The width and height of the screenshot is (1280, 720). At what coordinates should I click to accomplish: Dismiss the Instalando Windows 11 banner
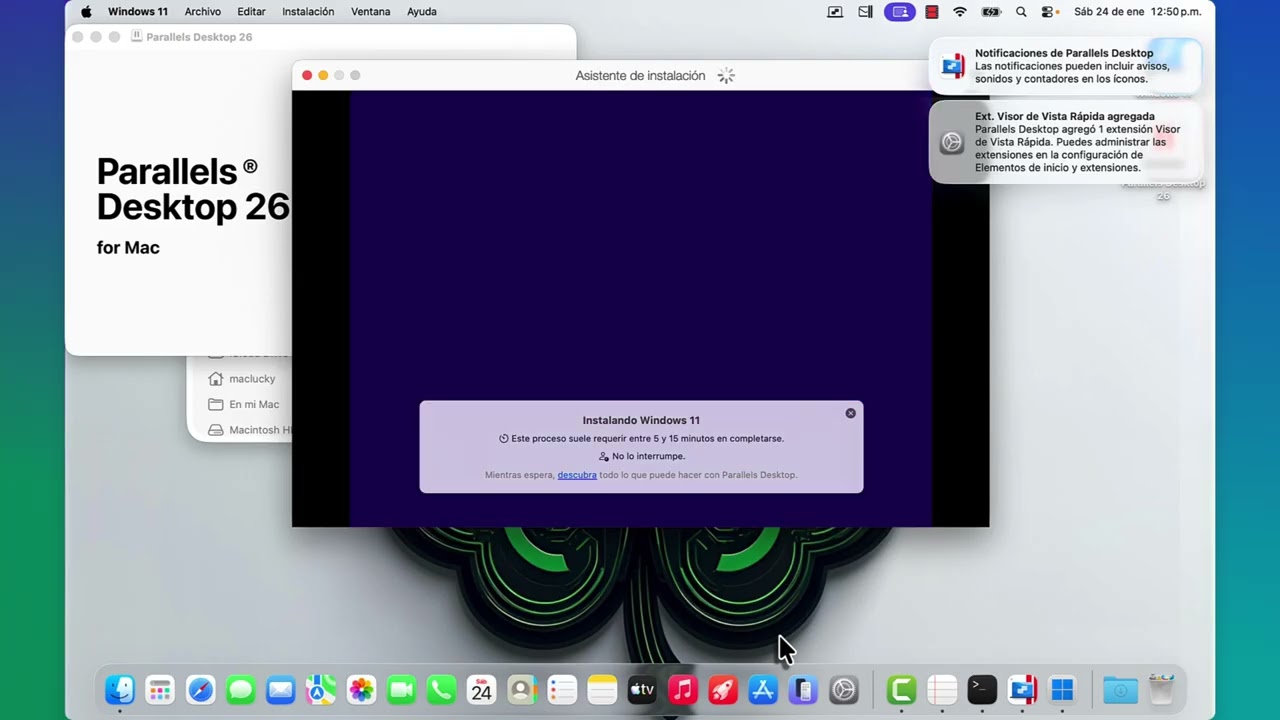[x=851, y=413]
